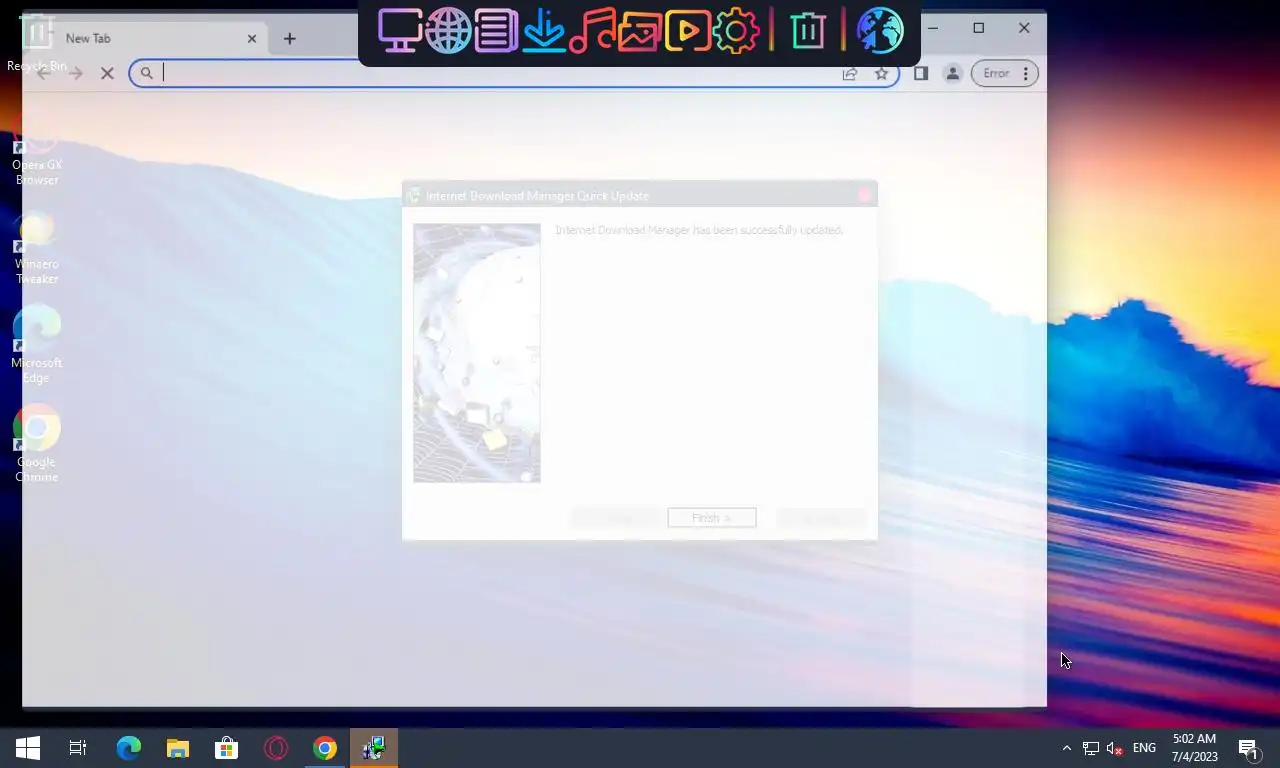Close the New Tab tab

coord(251,38)
